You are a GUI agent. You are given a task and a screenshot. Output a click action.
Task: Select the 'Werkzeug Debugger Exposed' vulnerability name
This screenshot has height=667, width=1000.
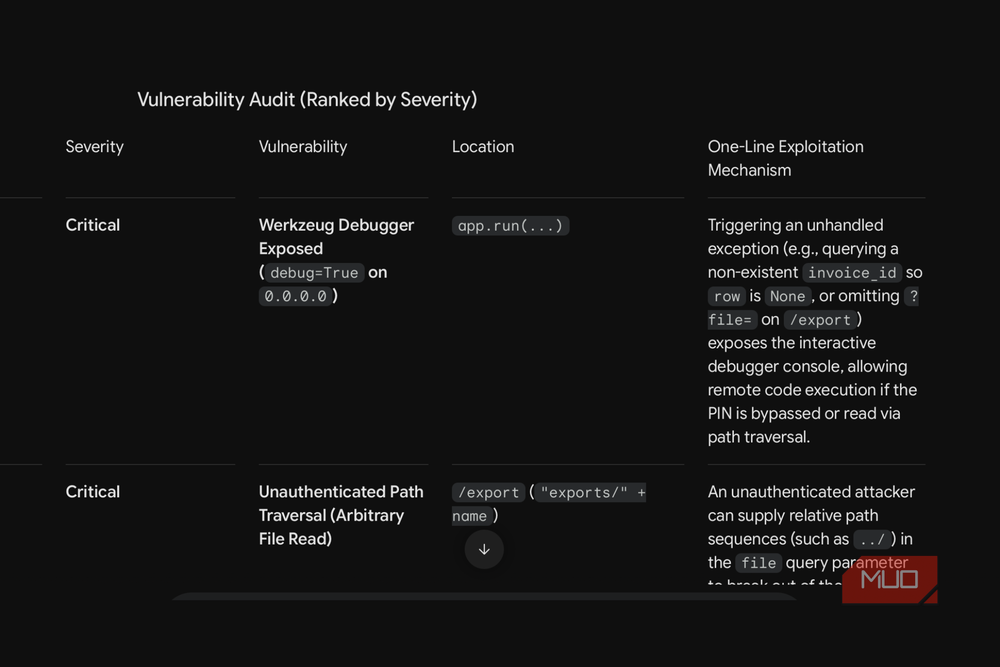coord(336,237)
